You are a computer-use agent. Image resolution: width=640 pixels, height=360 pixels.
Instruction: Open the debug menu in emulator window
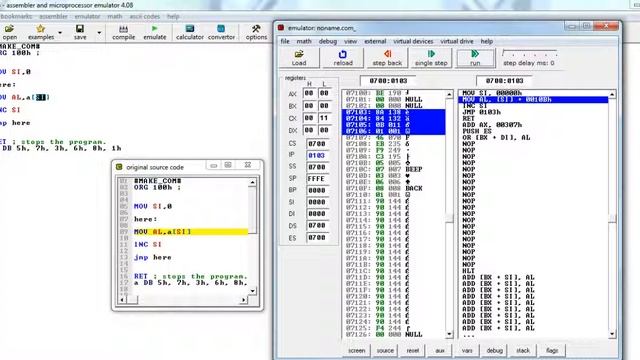(328, 41)
